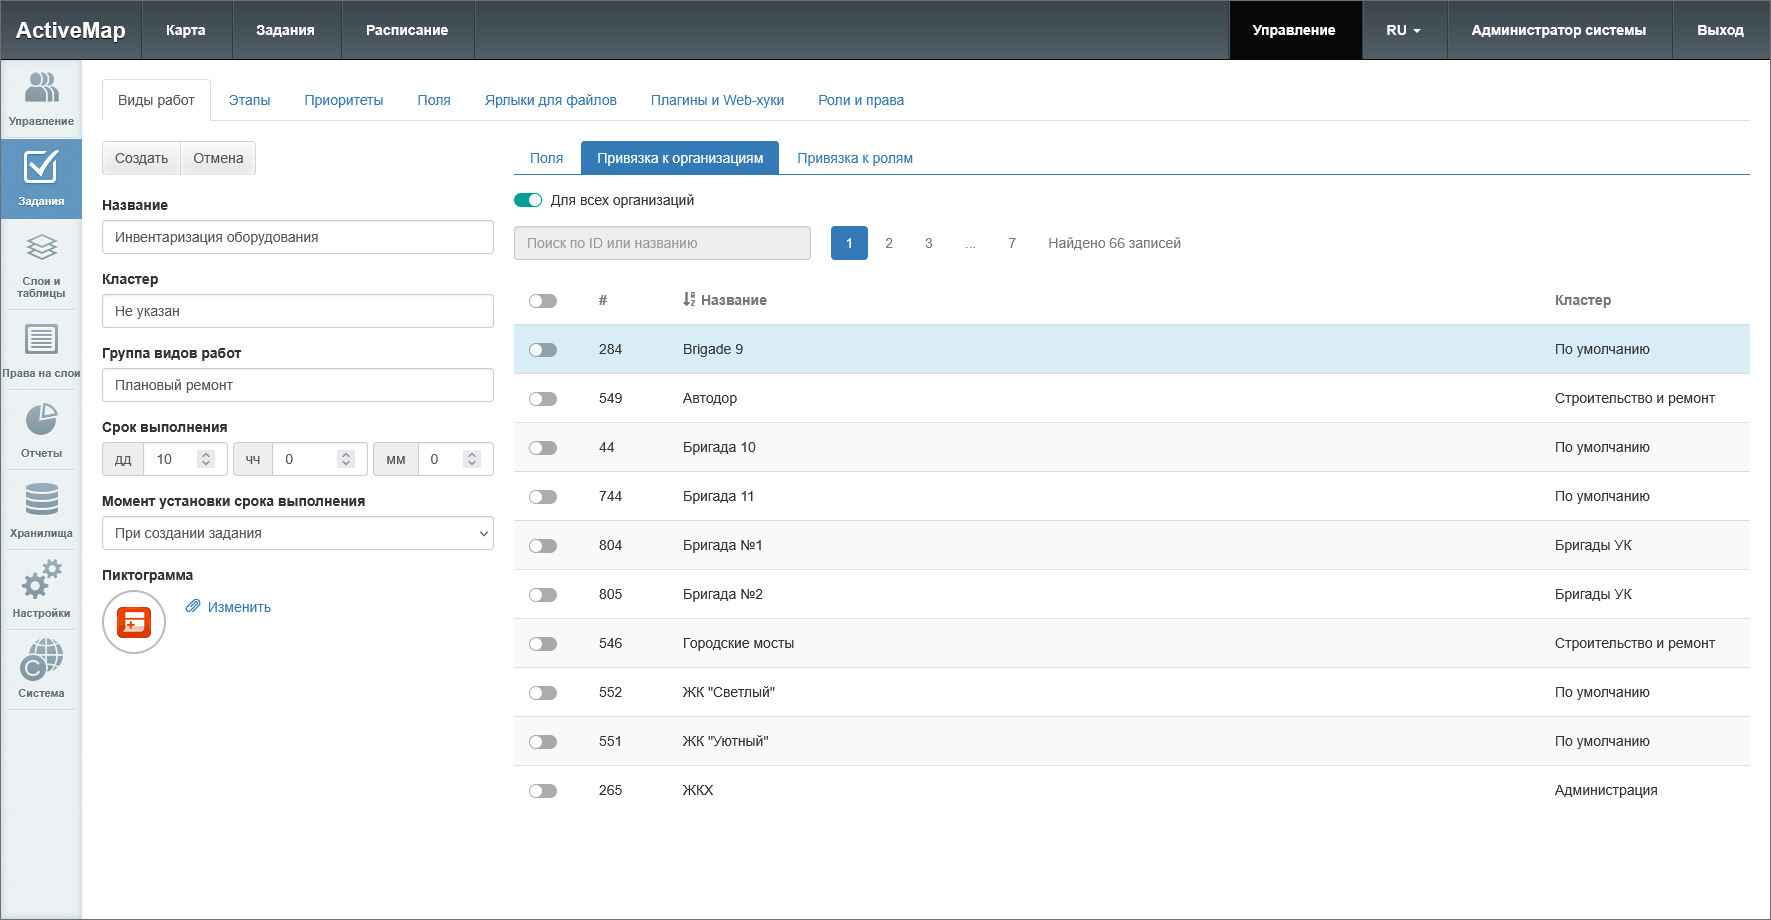This screenshot has width=1771, height=920.
Task: Open the Привязка к ролям tab
Action: (855, 158)
